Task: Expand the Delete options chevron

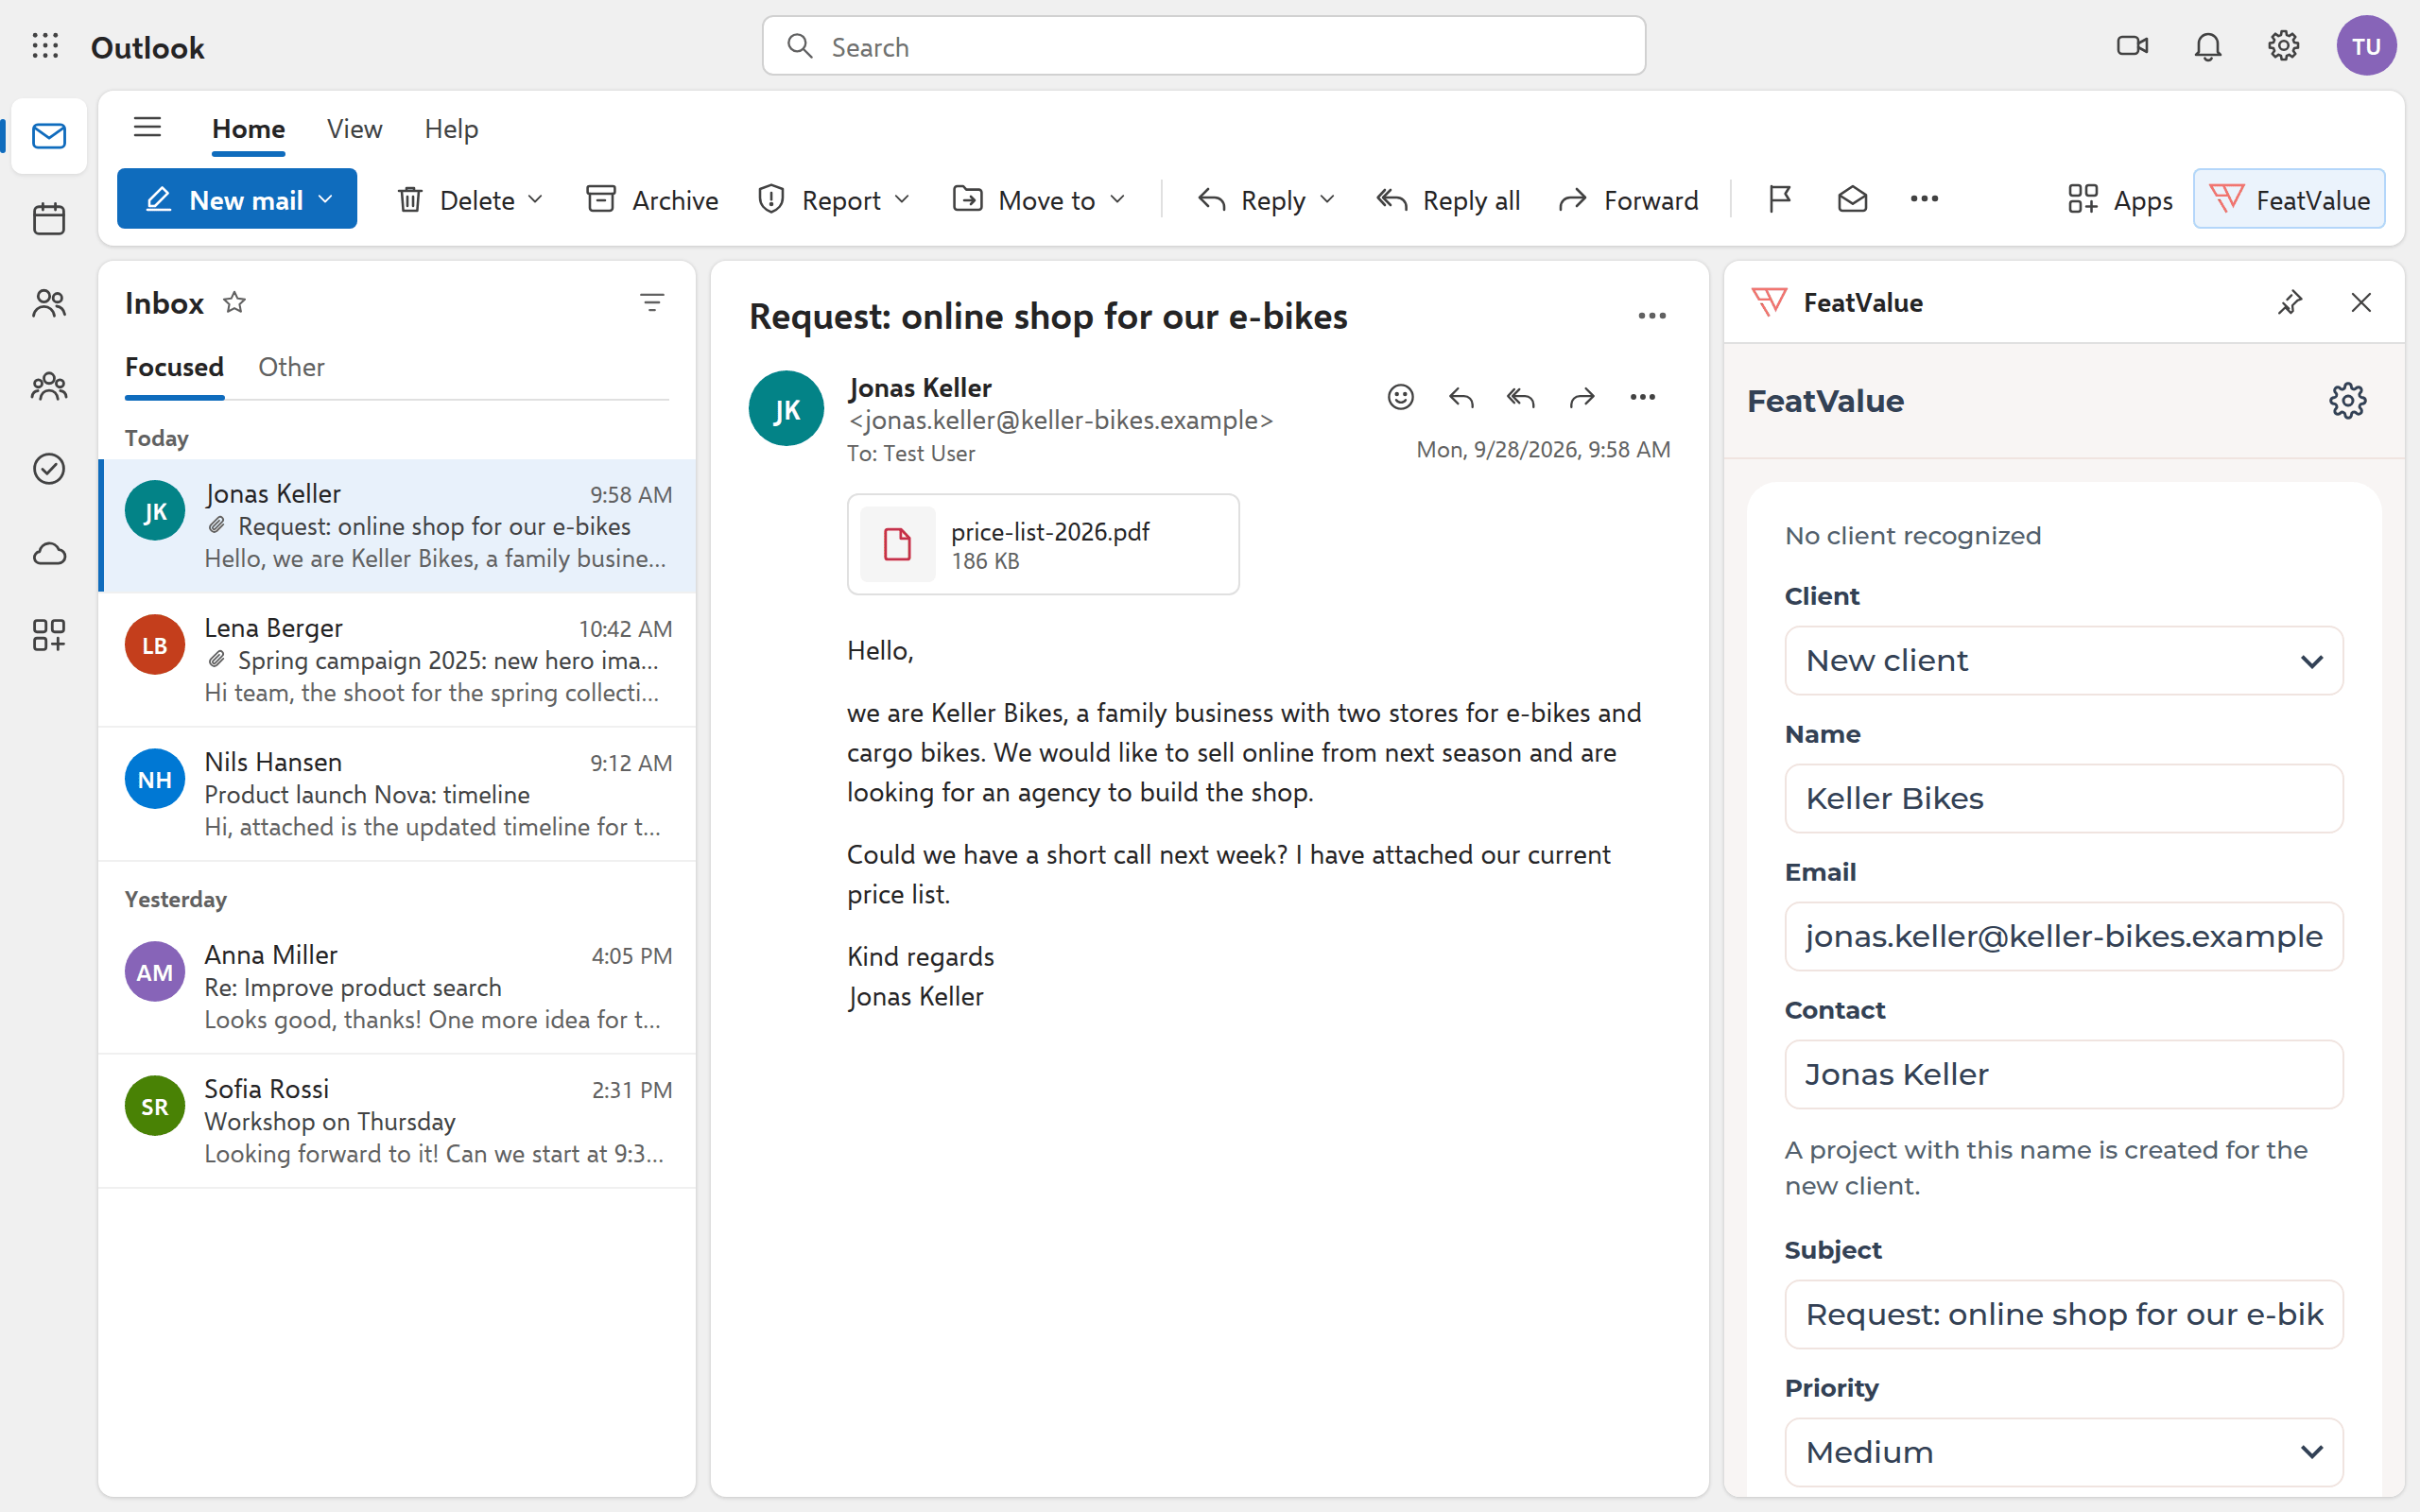Action: (x=535, y=199)
